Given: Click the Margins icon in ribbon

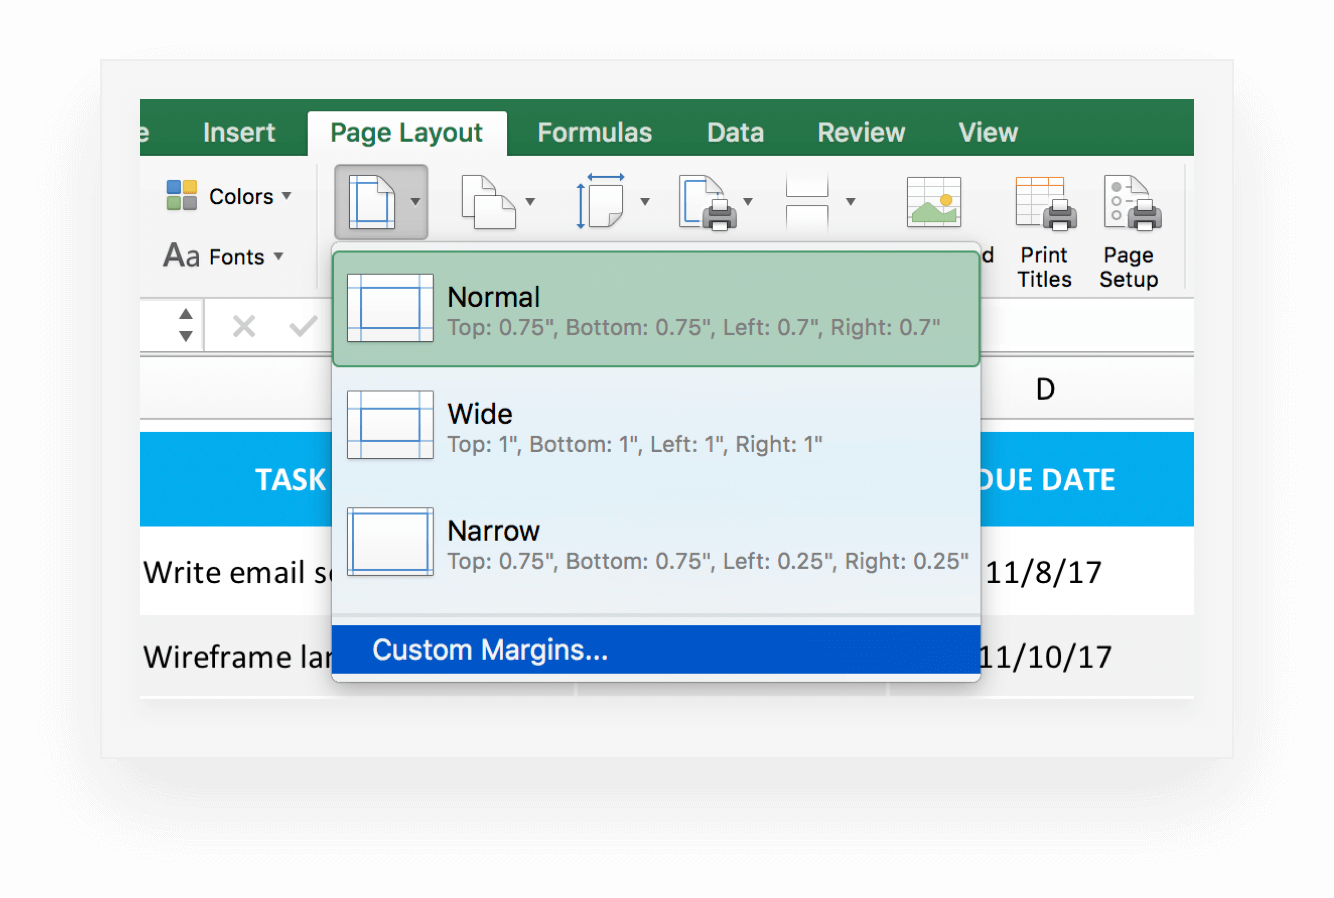Looking at the screenshot, I should [x=371, y=202].
